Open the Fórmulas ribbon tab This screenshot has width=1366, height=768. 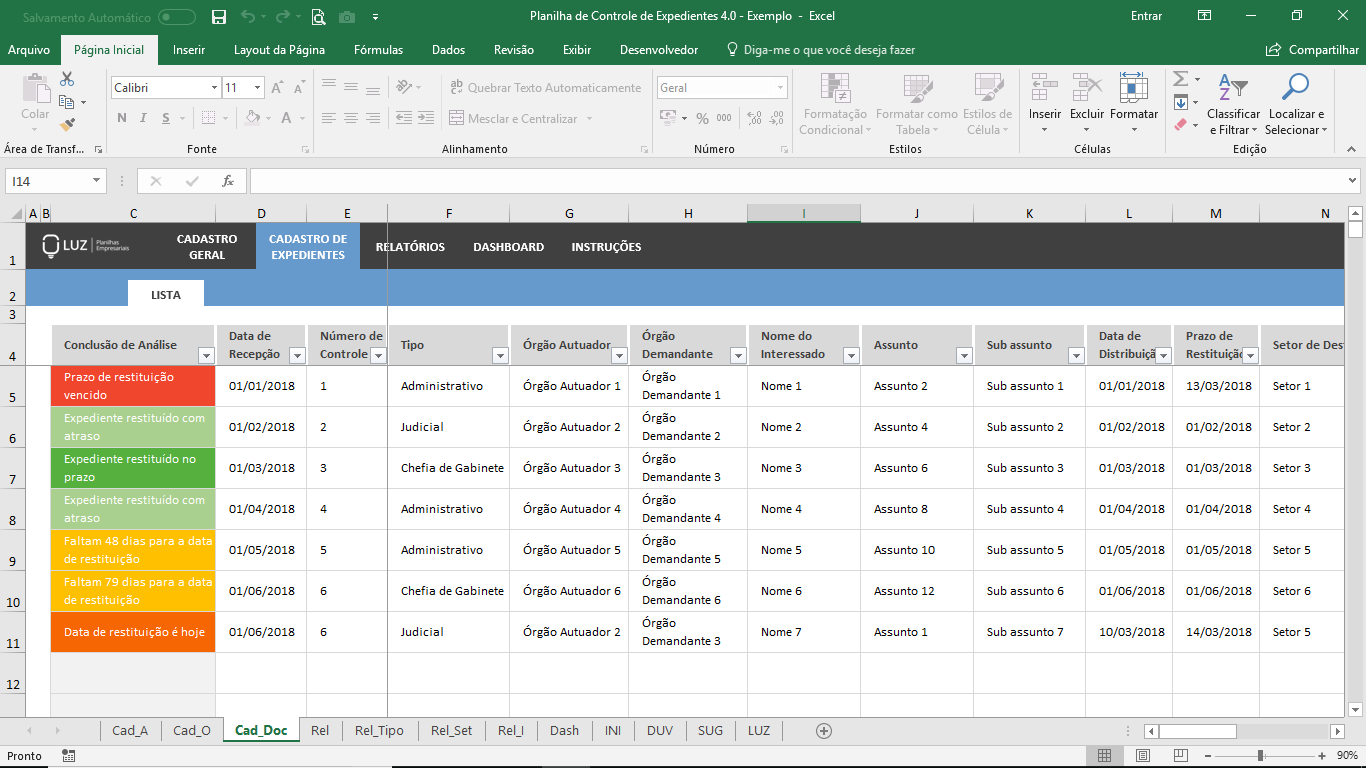[x=378, y=50]
